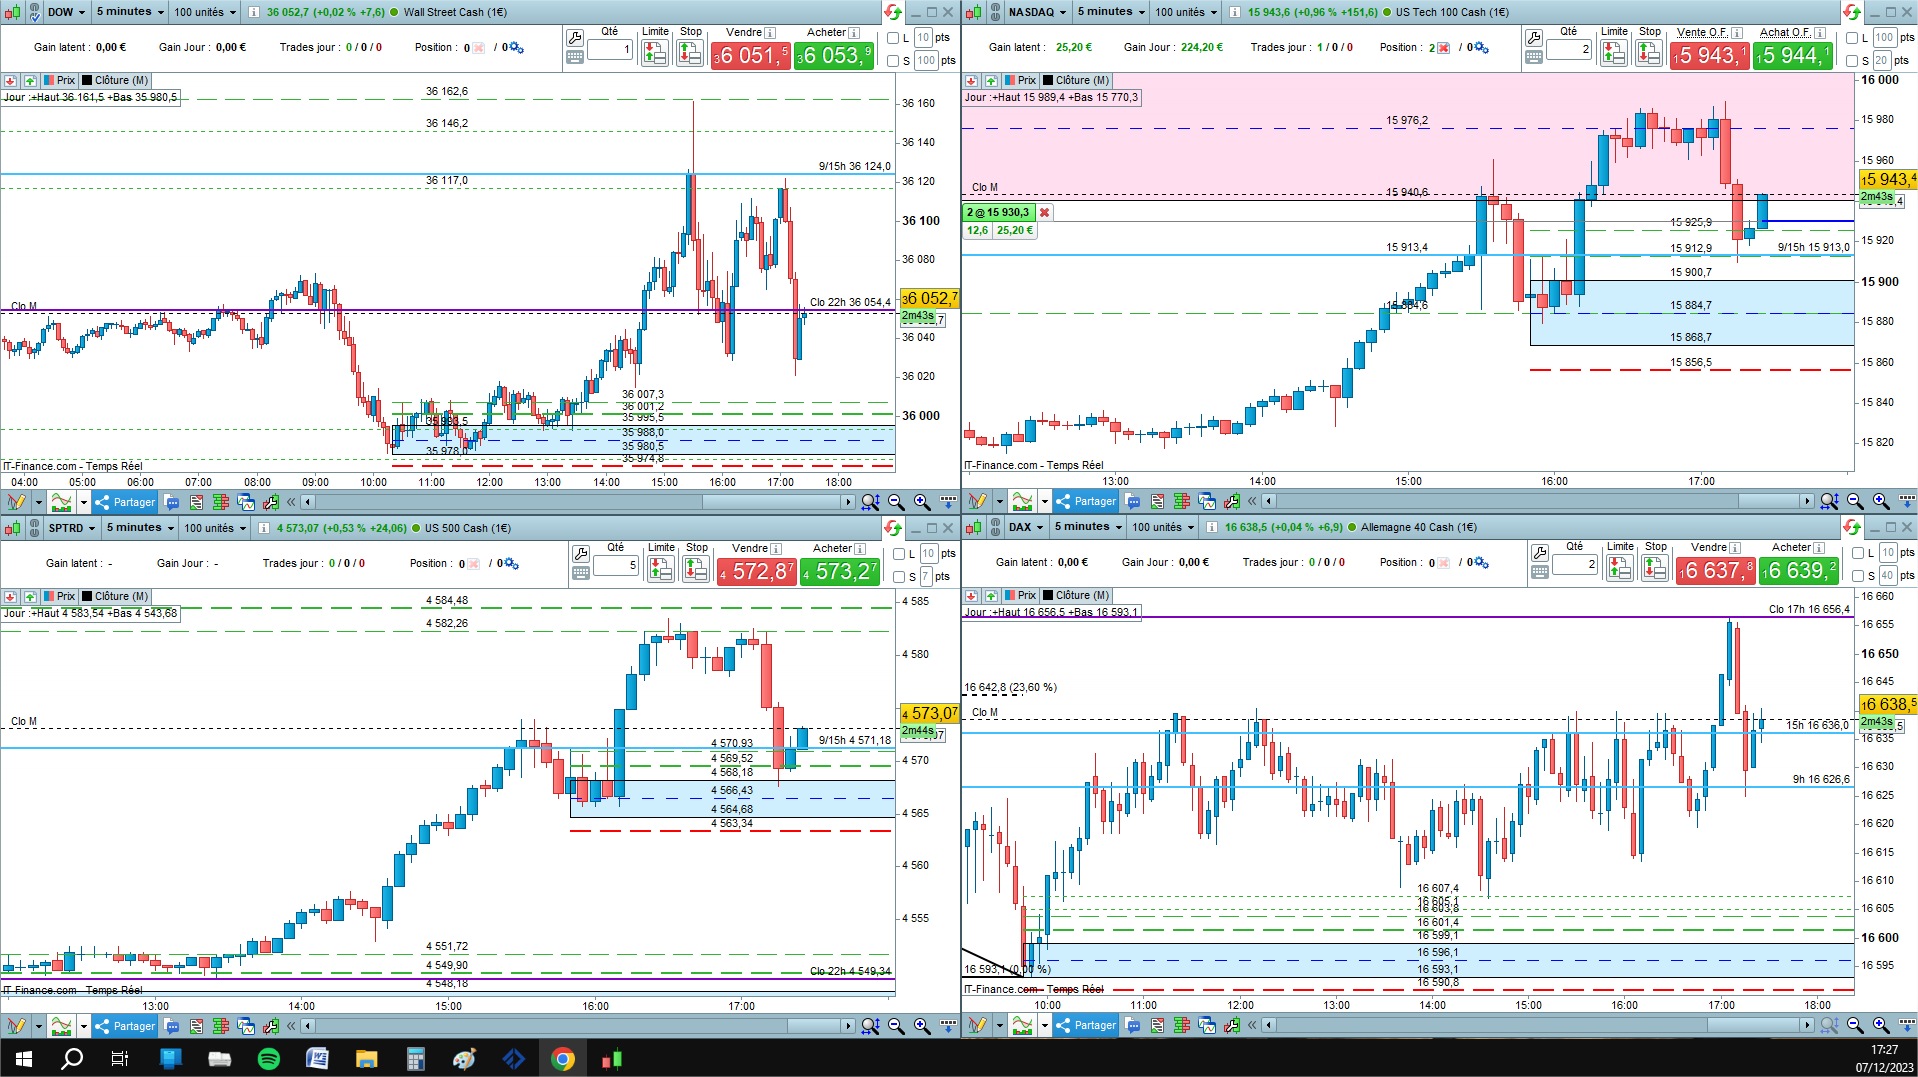
Task: Open the 100 unités dropdown on SPTRD chart
Action: (x=215, y=528)
